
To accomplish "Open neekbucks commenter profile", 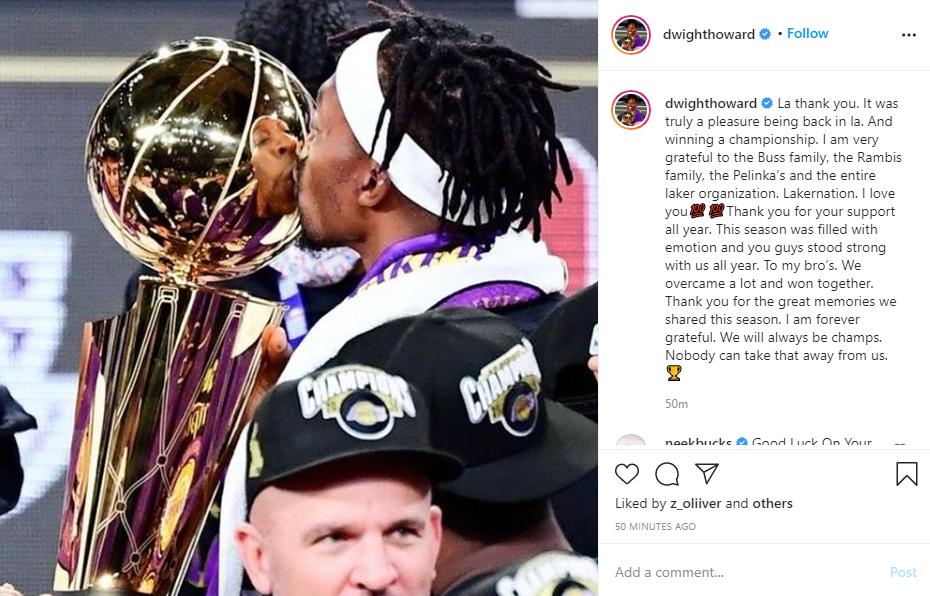I will (x=698, y=442).
